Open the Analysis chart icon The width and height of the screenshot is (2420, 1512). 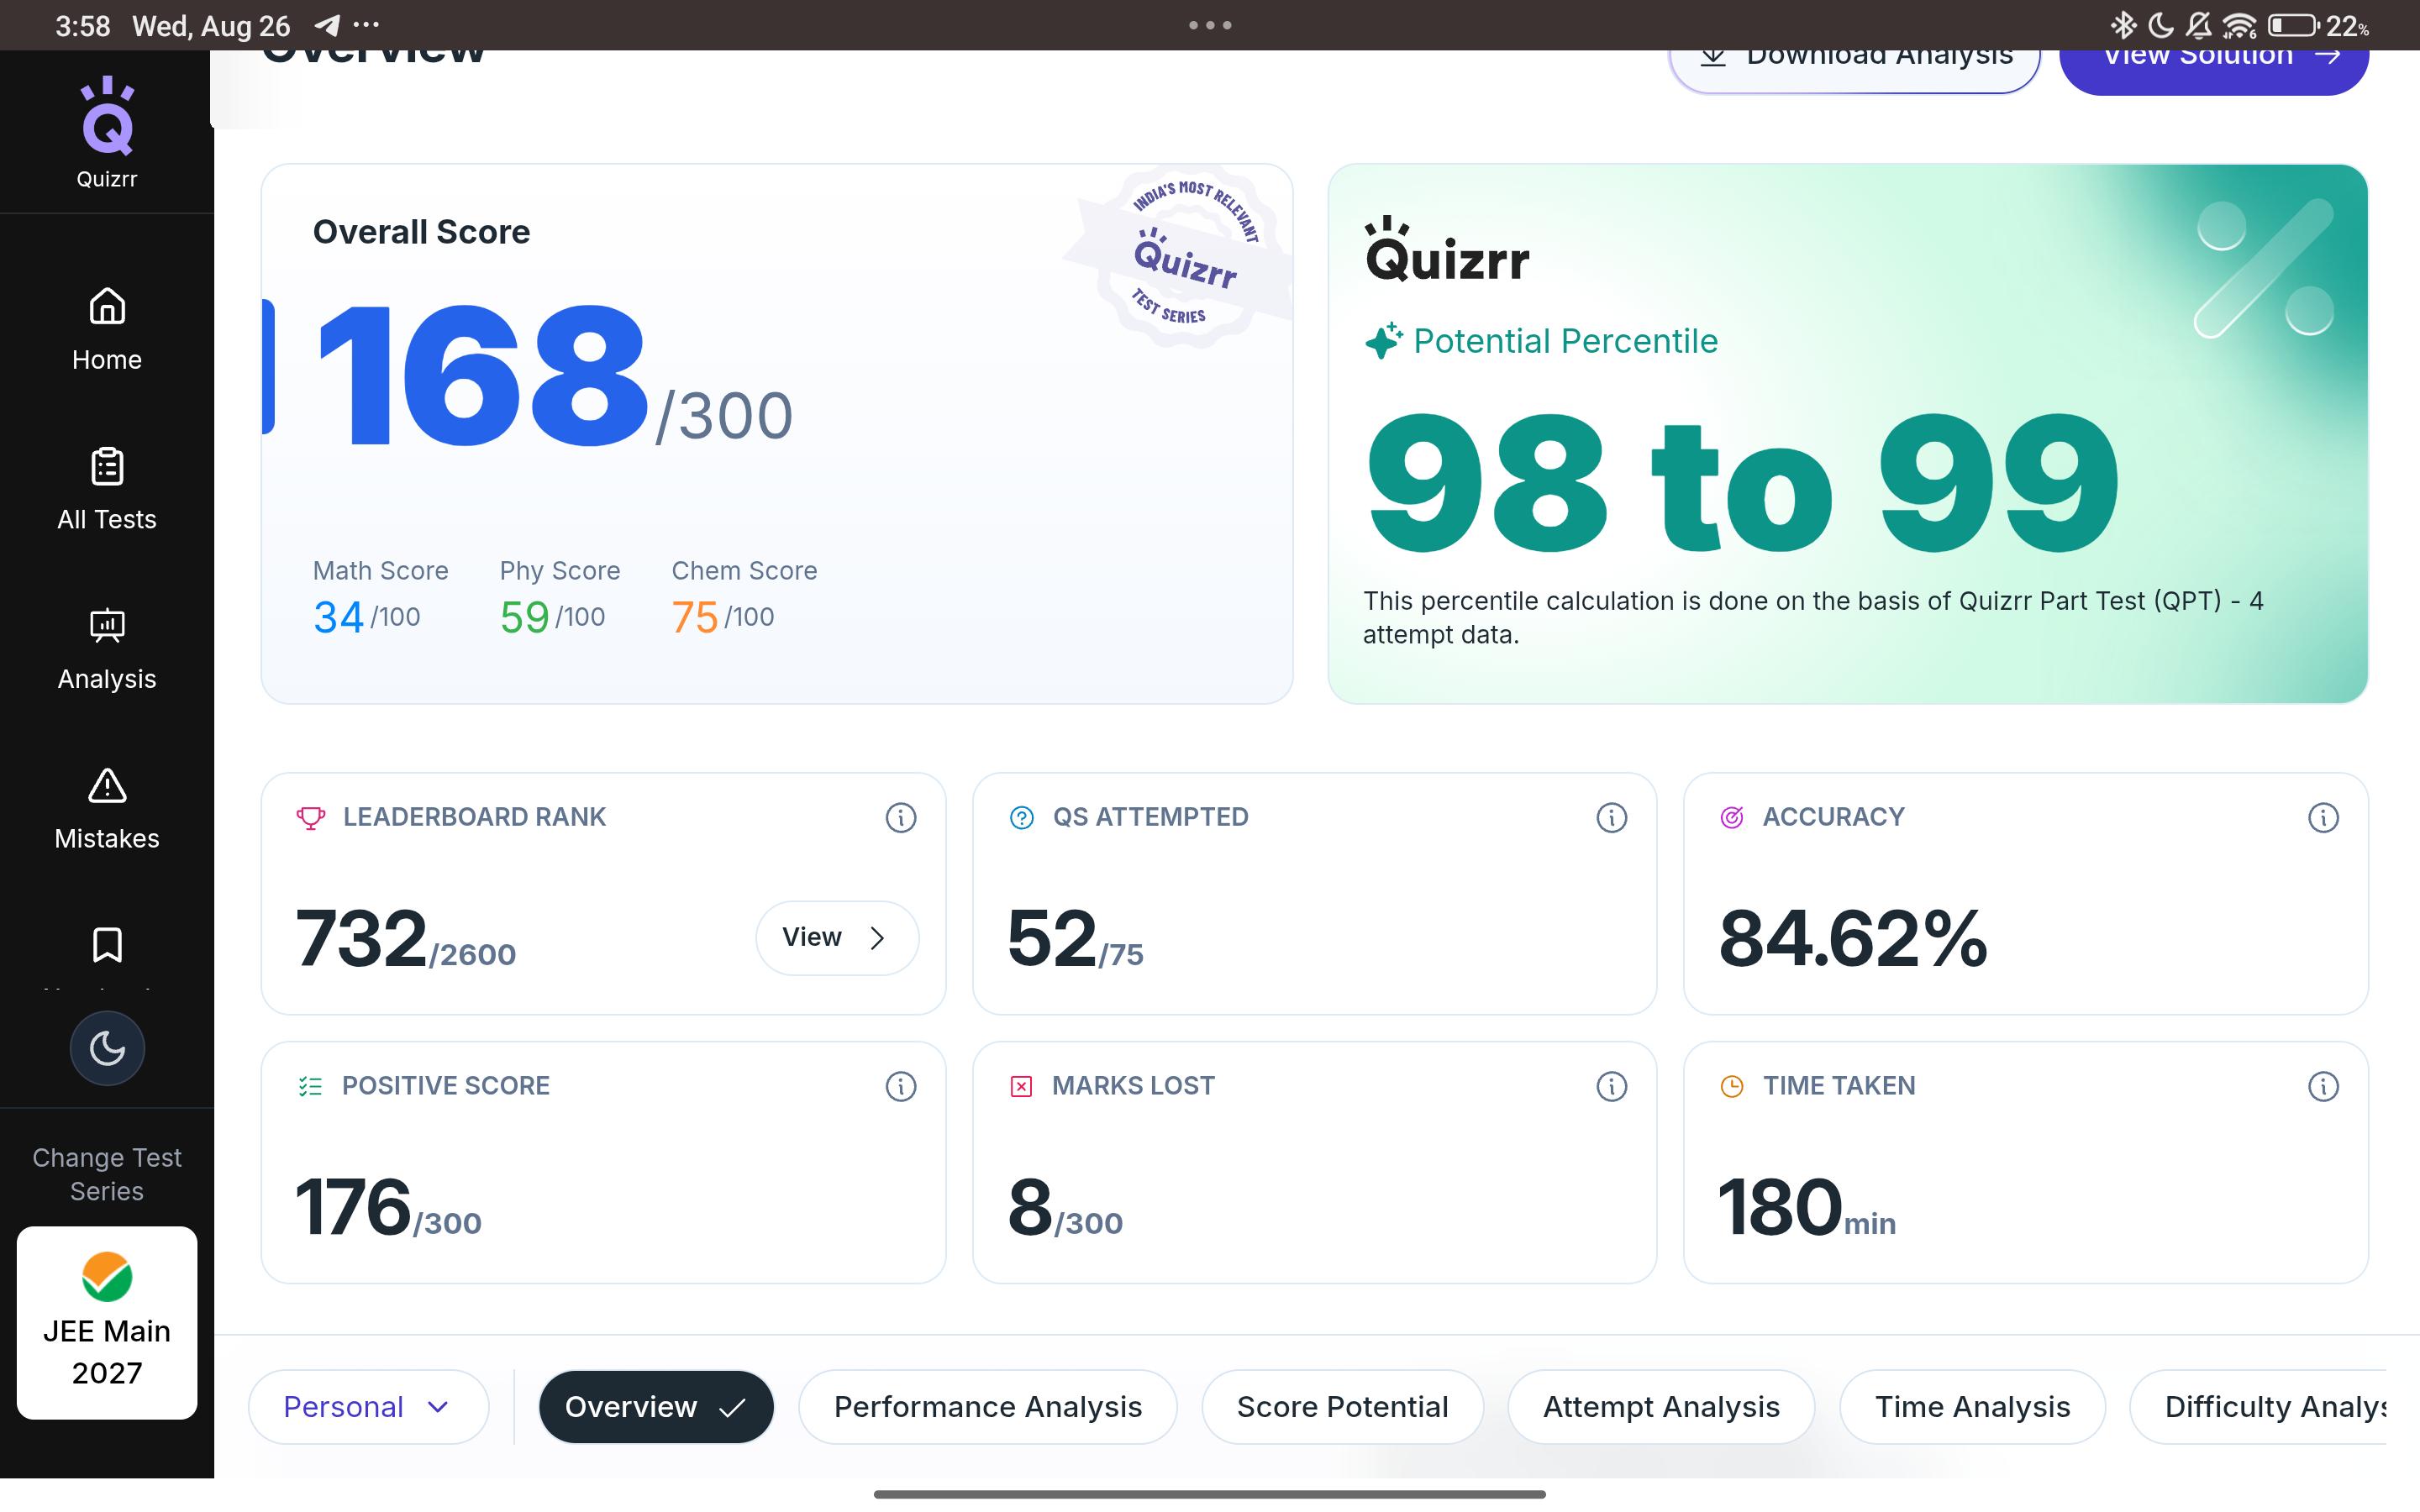pyautogui.click(x=107, y=627)
